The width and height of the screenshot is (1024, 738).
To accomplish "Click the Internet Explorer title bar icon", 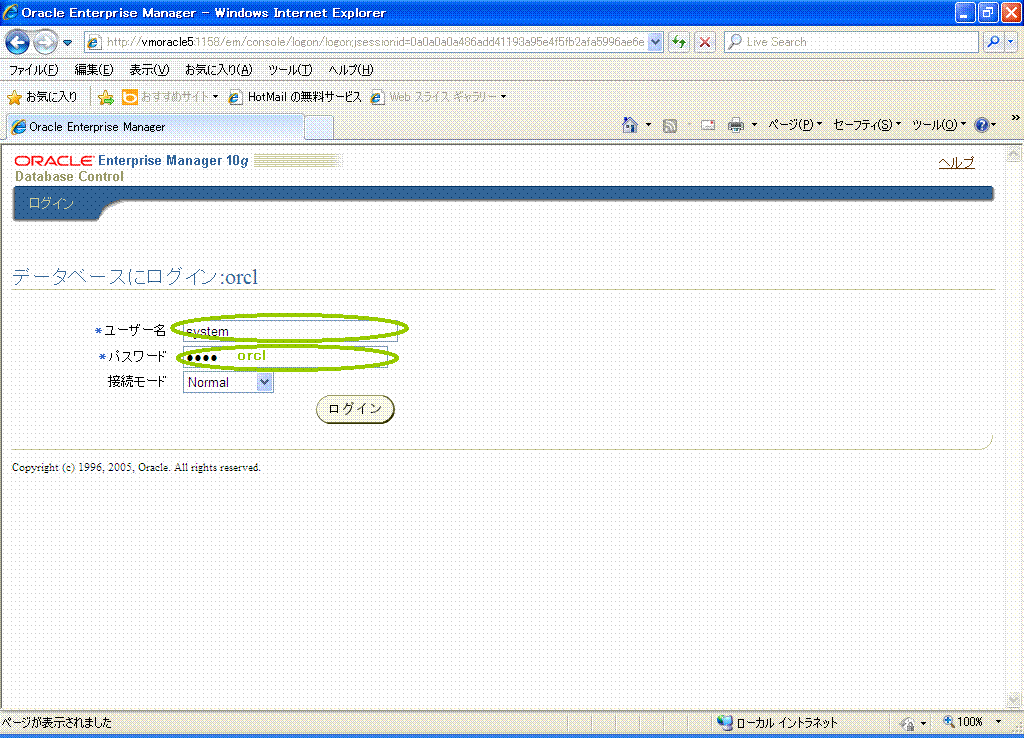I will coord(10,12).
